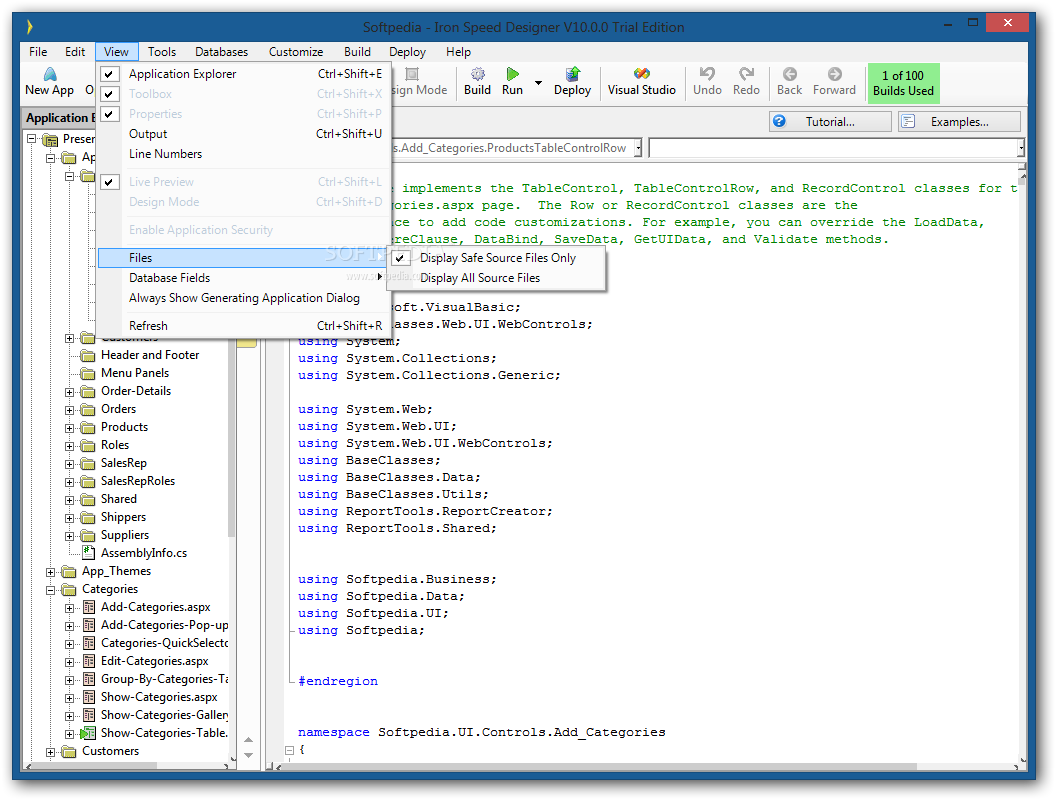Open the Databases menu
The image size is (1056, 800).
tap(222, 52)
